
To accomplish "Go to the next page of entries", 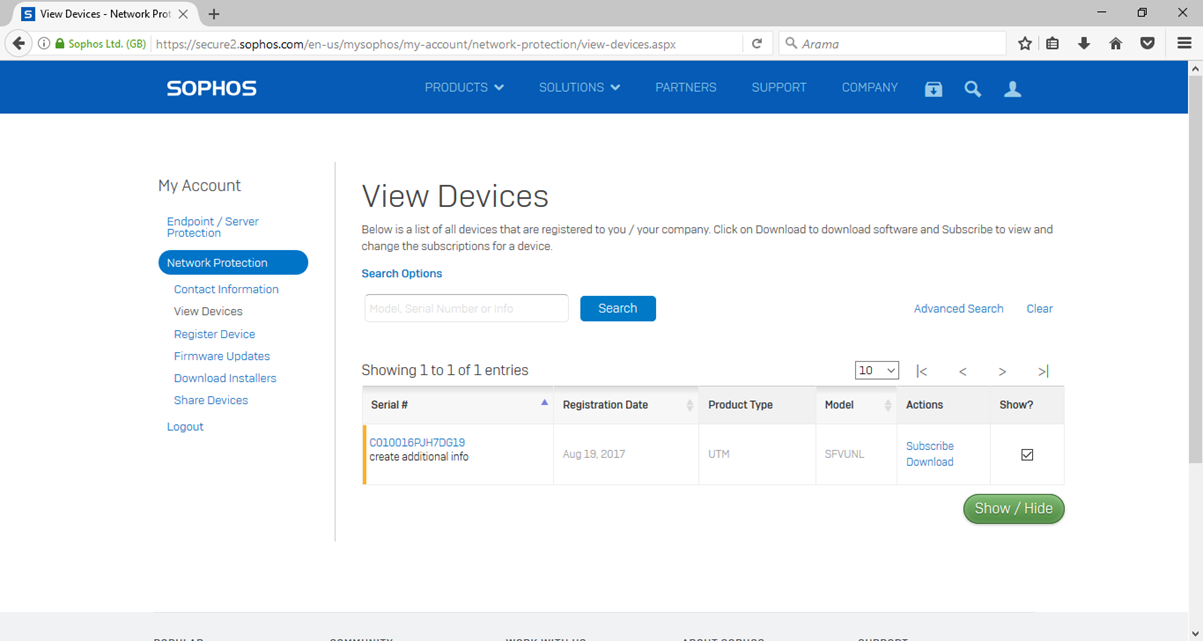I will tap(1002, 371).
